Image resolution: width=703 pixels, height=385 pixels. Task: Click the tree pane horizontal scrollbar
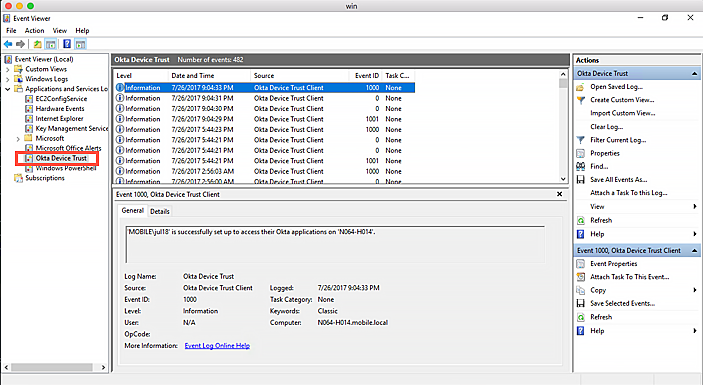click(56, 367)
